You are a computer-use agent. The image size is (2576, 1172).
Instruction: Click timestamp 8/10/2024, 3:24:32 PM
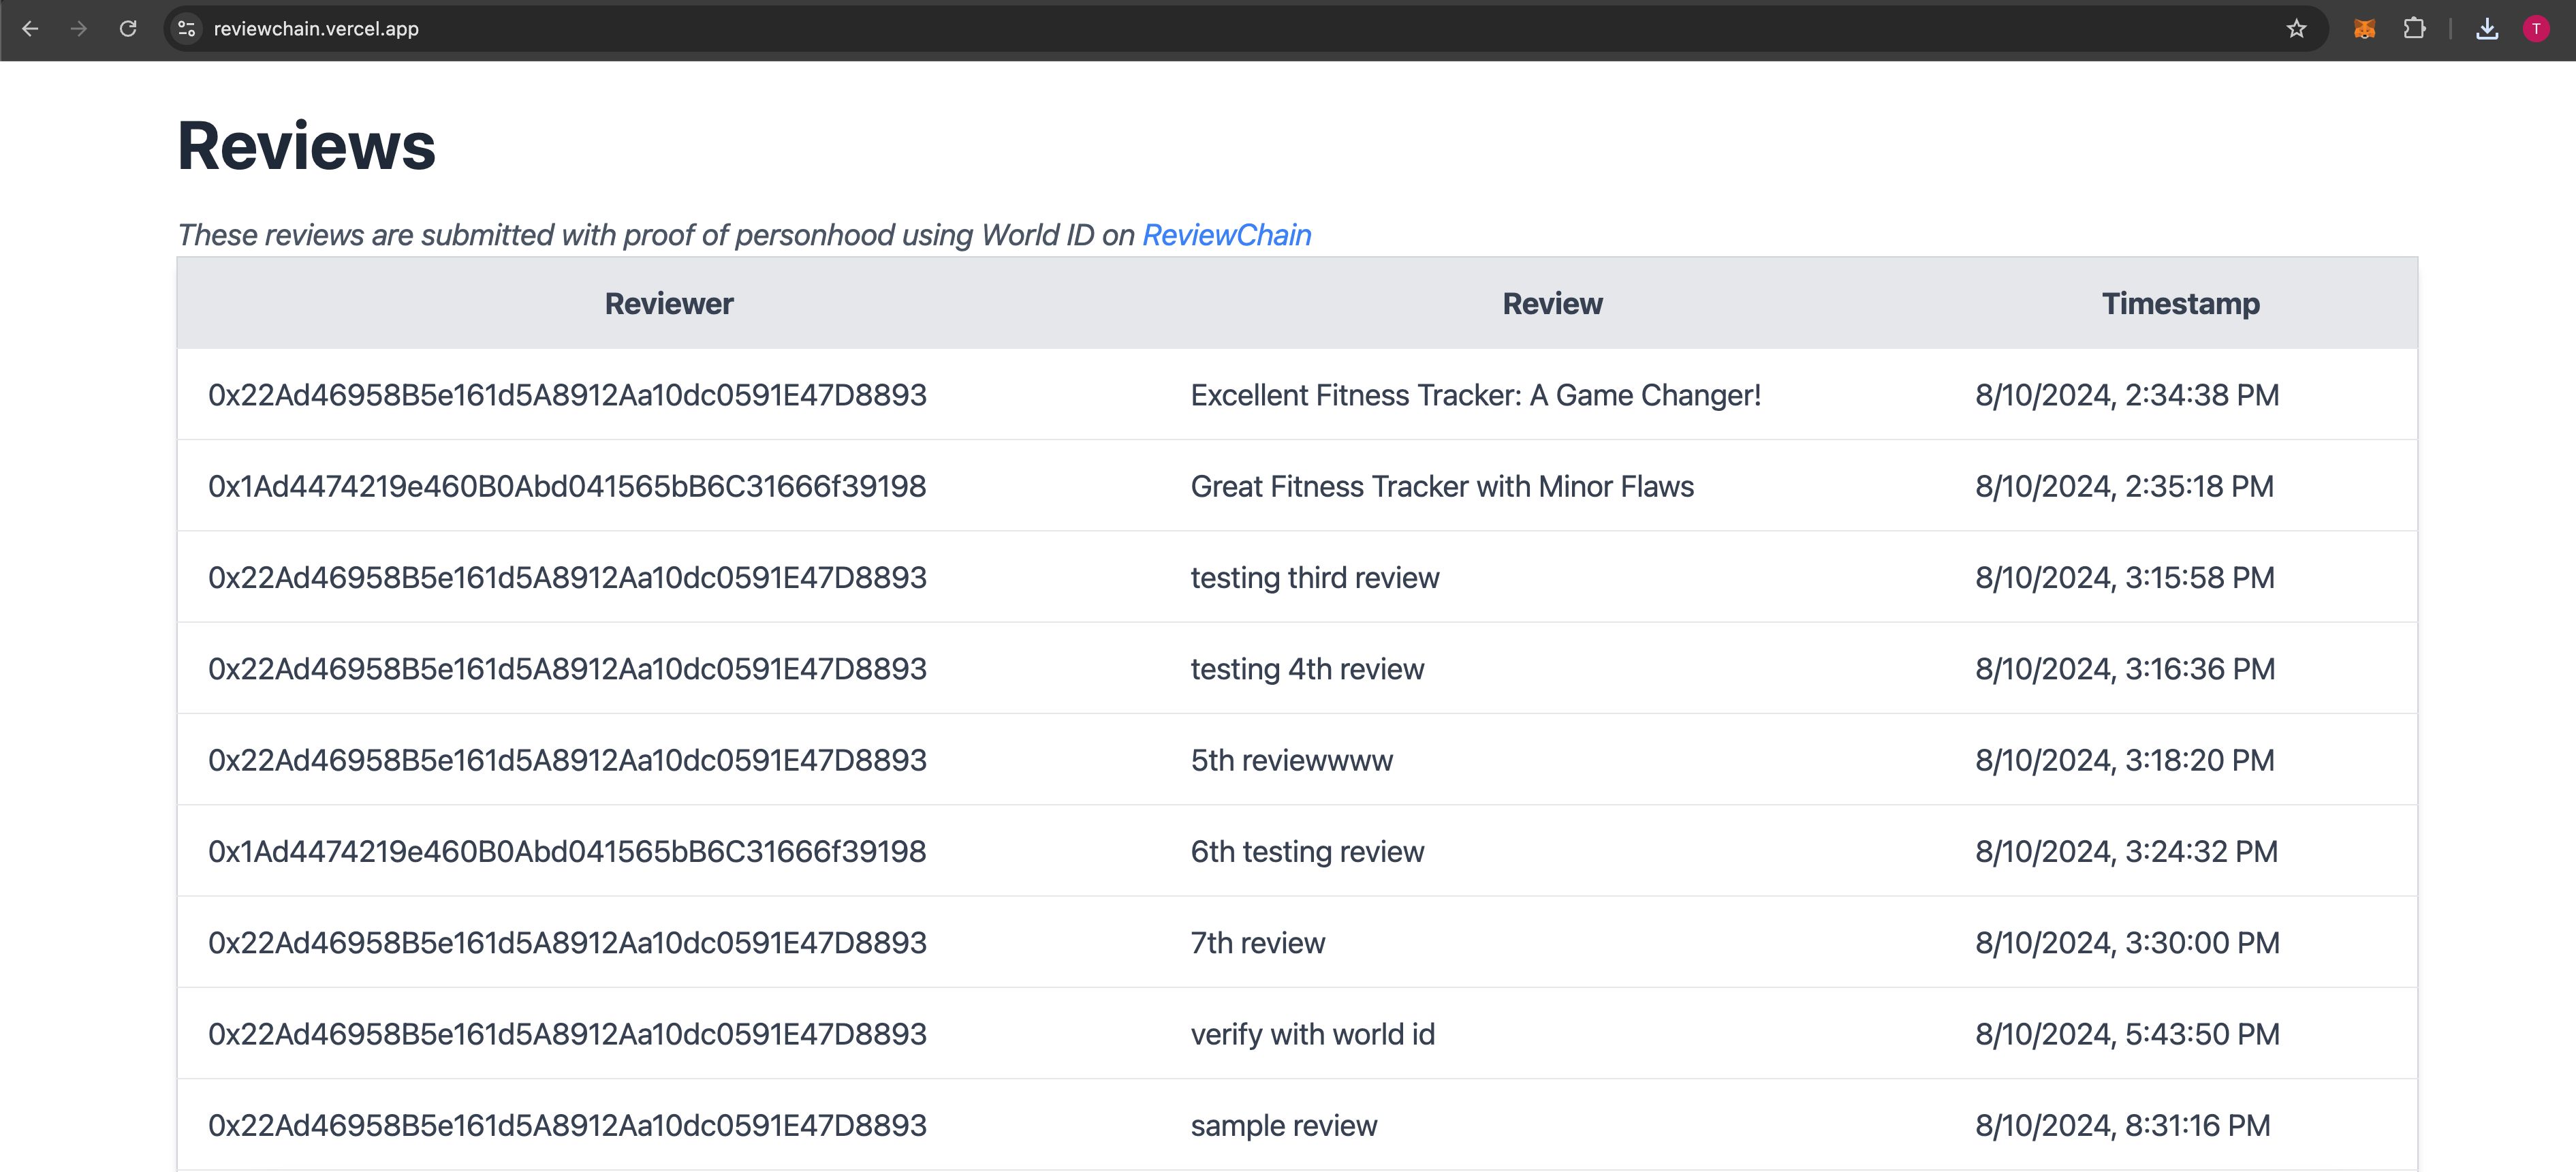(x=2126, y=852)
